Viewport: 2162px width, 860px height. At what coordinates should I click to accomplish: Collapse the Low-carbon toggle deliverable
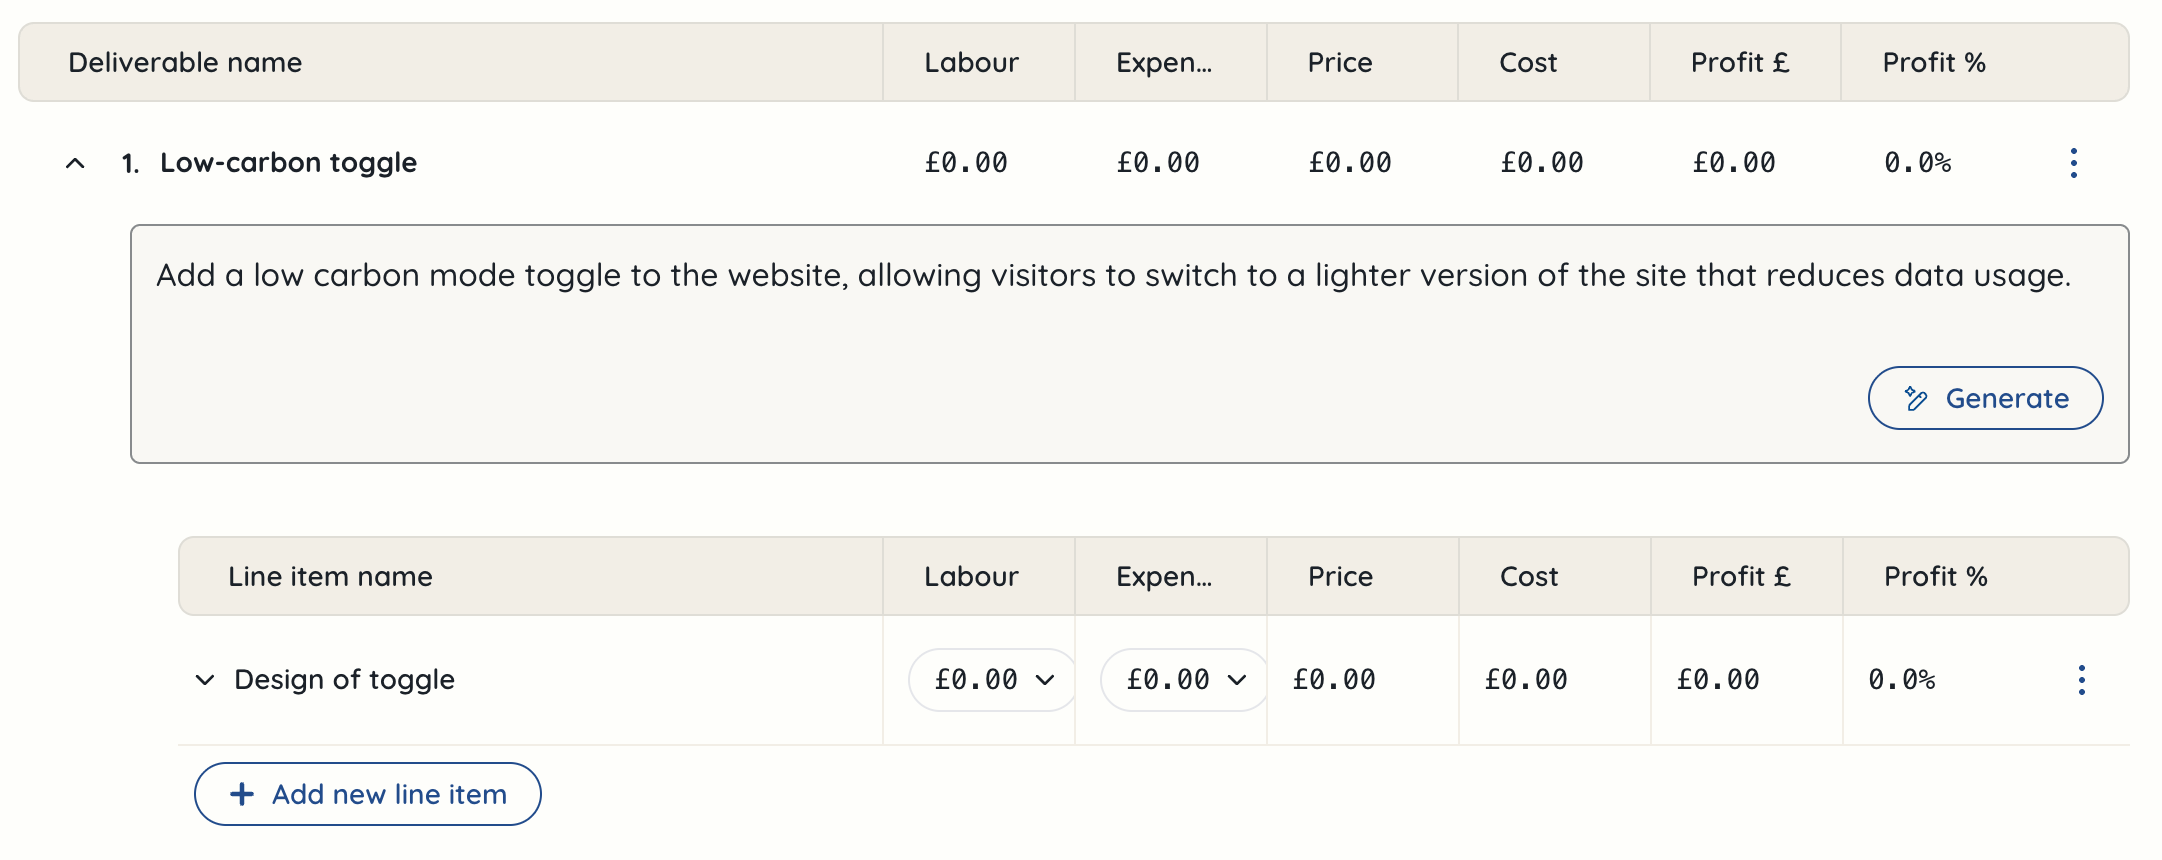click(75, 163)
